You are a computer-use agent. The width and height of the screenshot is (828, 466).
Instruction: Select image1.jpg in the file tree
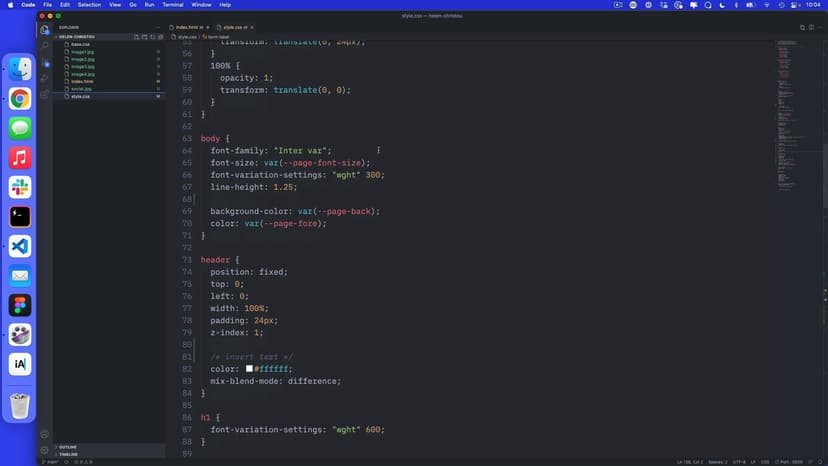click(83, 52)
